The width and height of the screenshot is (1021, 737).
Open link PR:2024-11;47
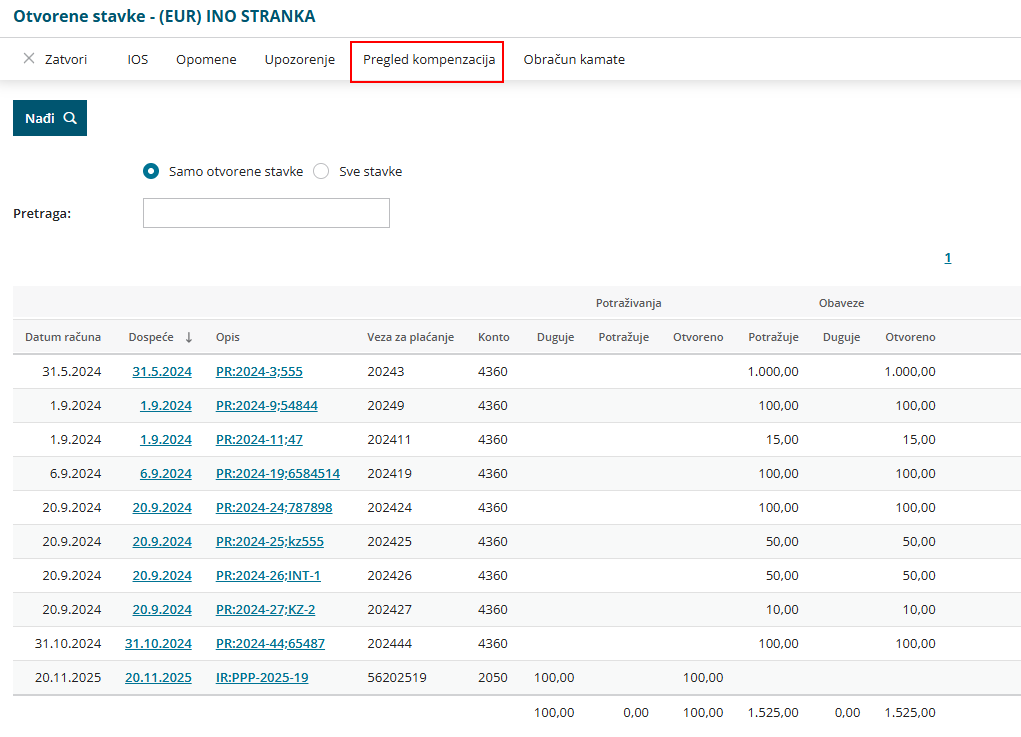tap(259, 439)
